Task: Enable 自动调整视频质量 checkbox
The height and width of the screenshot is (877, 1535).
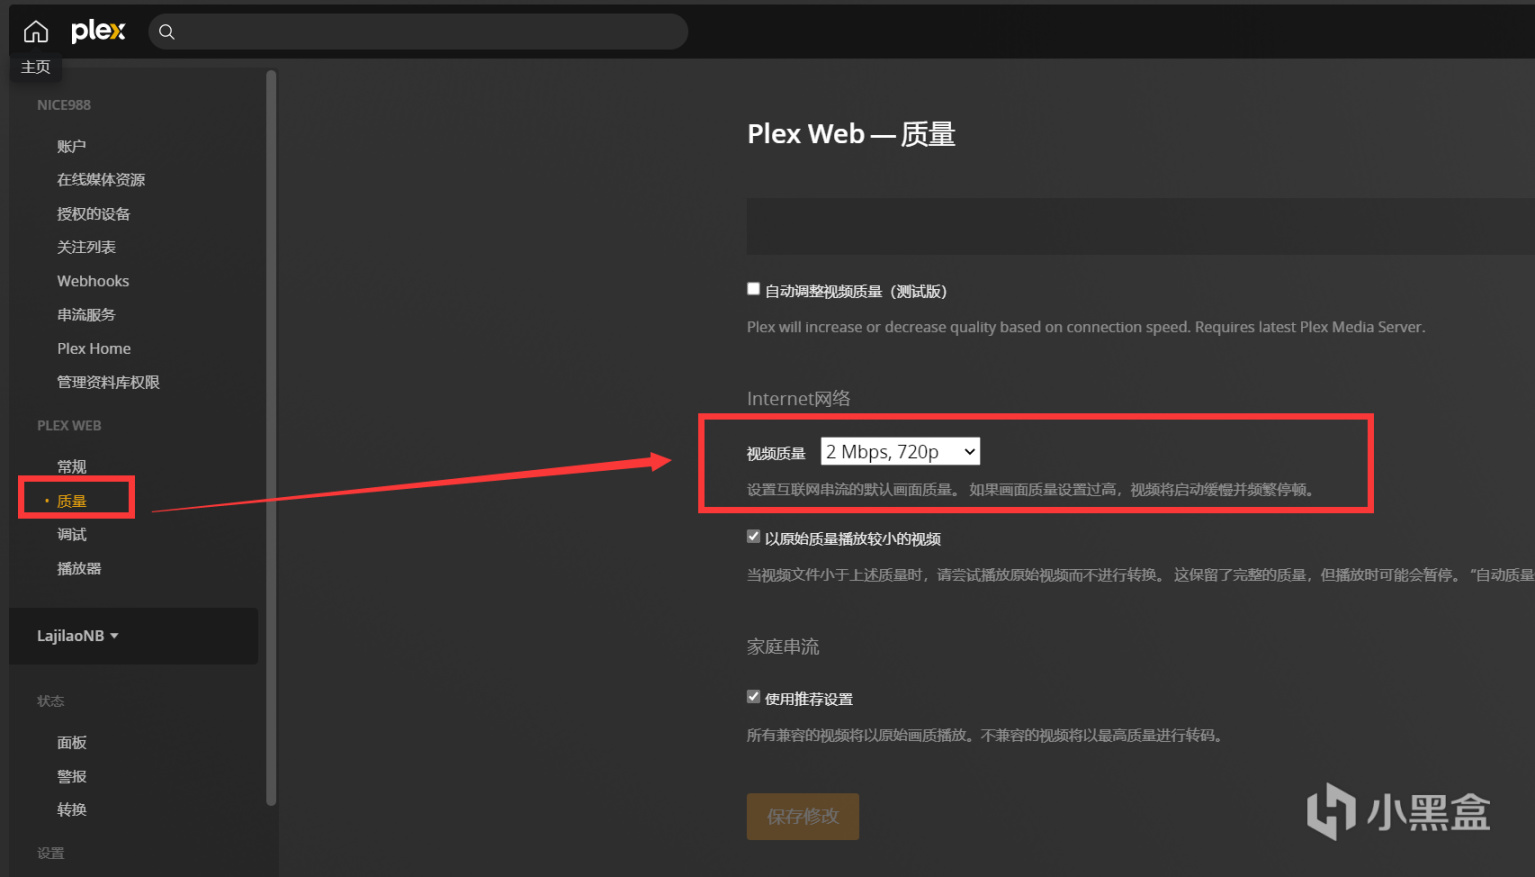Action: [754, 289]
